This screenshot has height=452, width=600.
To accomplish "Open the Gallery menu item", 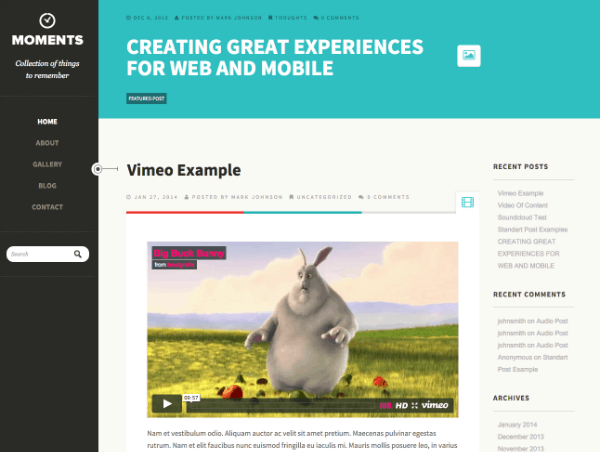I will coord(47,165).
